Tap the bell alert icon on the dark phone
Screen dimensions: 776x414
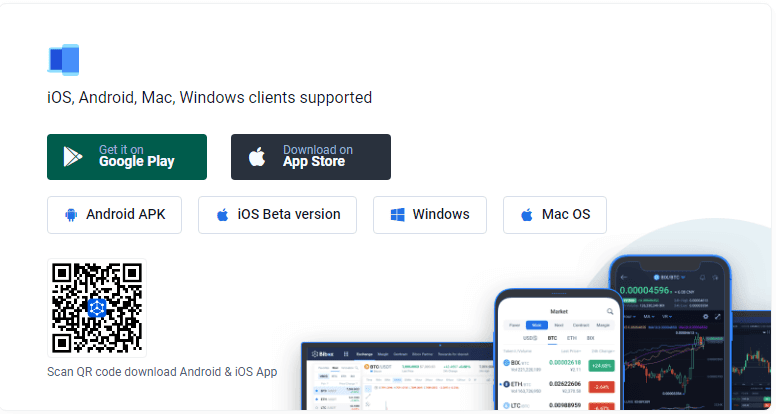click(x=702, y=277)
